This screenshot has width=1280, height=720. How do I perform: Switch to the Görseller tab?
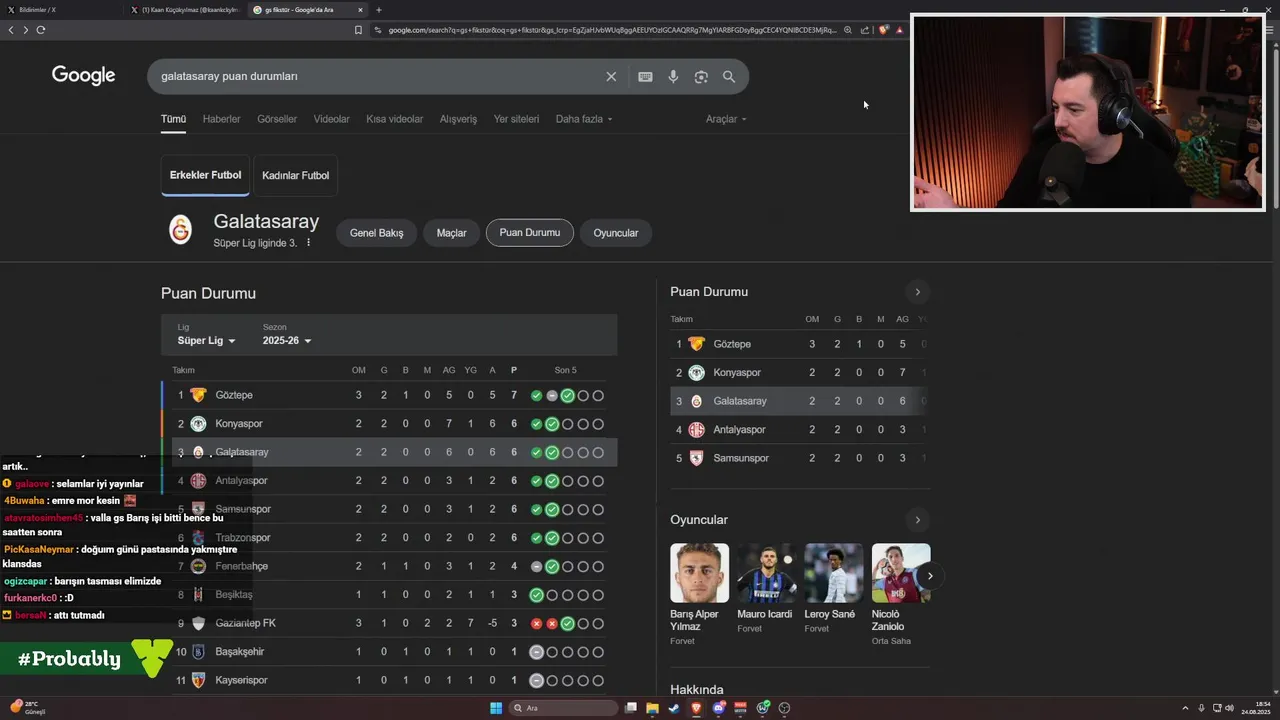[x=277, y=119]
